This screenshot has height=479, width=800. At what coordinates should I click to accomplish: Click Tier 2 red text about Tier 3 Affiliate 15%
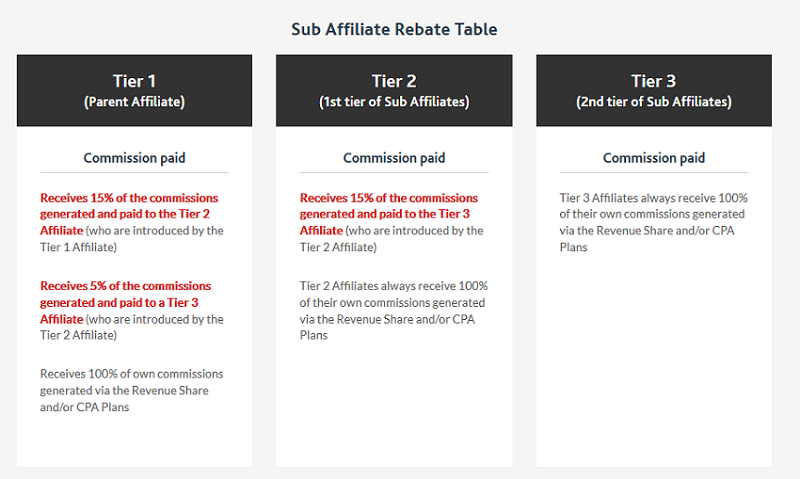388,214
